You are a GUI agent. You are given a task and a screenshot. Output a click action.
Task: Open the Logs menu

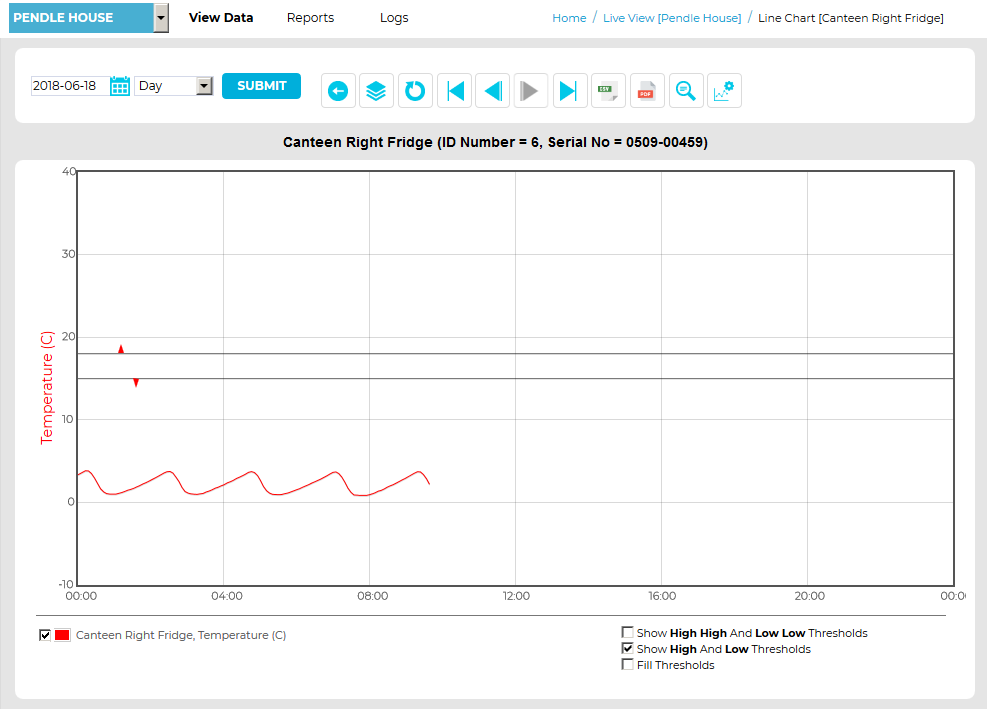(x=394, y=18)
